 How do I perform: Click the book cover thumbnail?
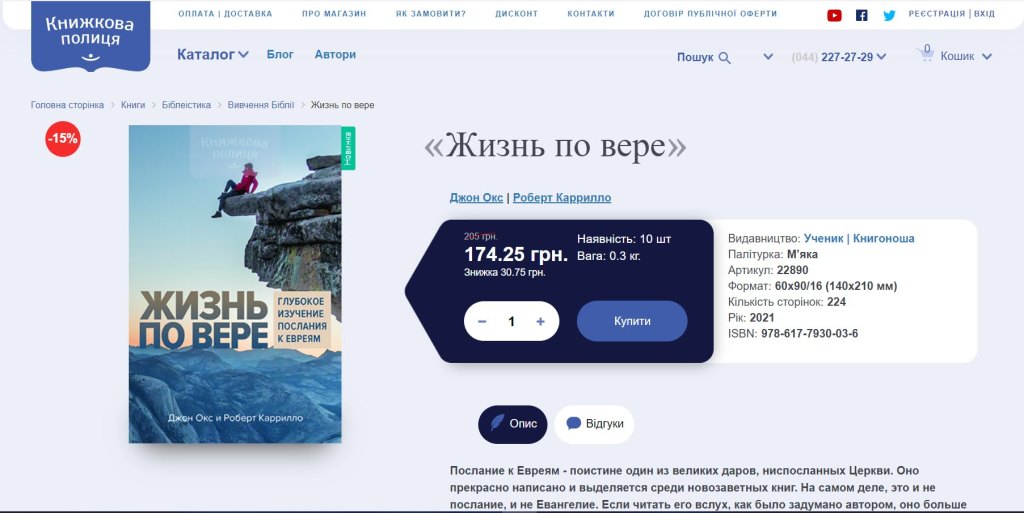point(235,284)
